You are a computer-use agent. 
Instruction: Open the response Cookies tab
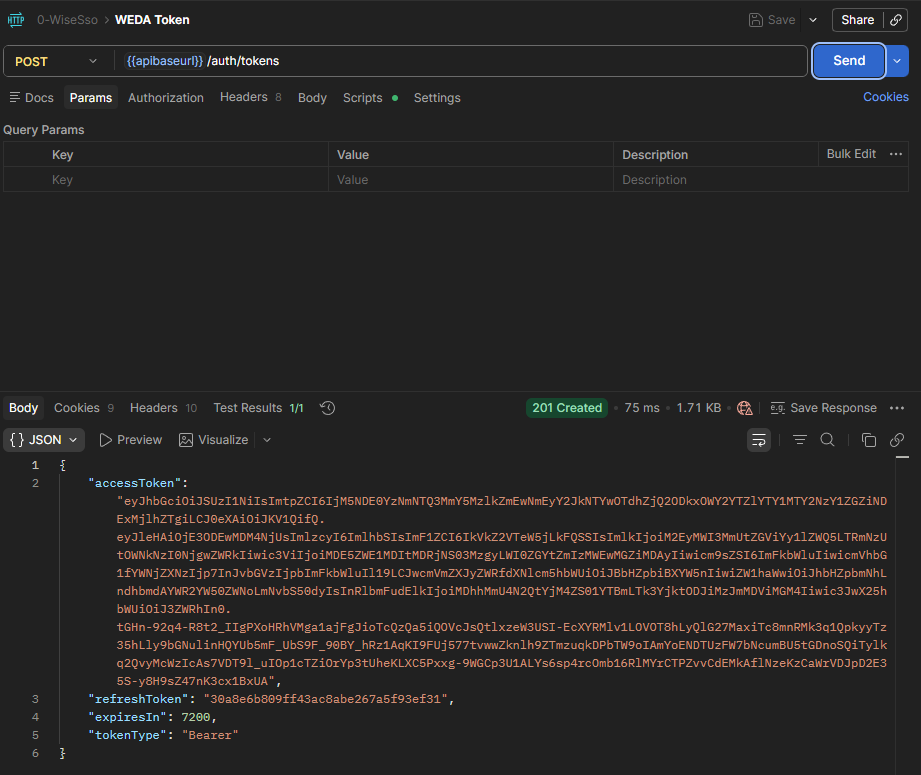coord(84,408)
